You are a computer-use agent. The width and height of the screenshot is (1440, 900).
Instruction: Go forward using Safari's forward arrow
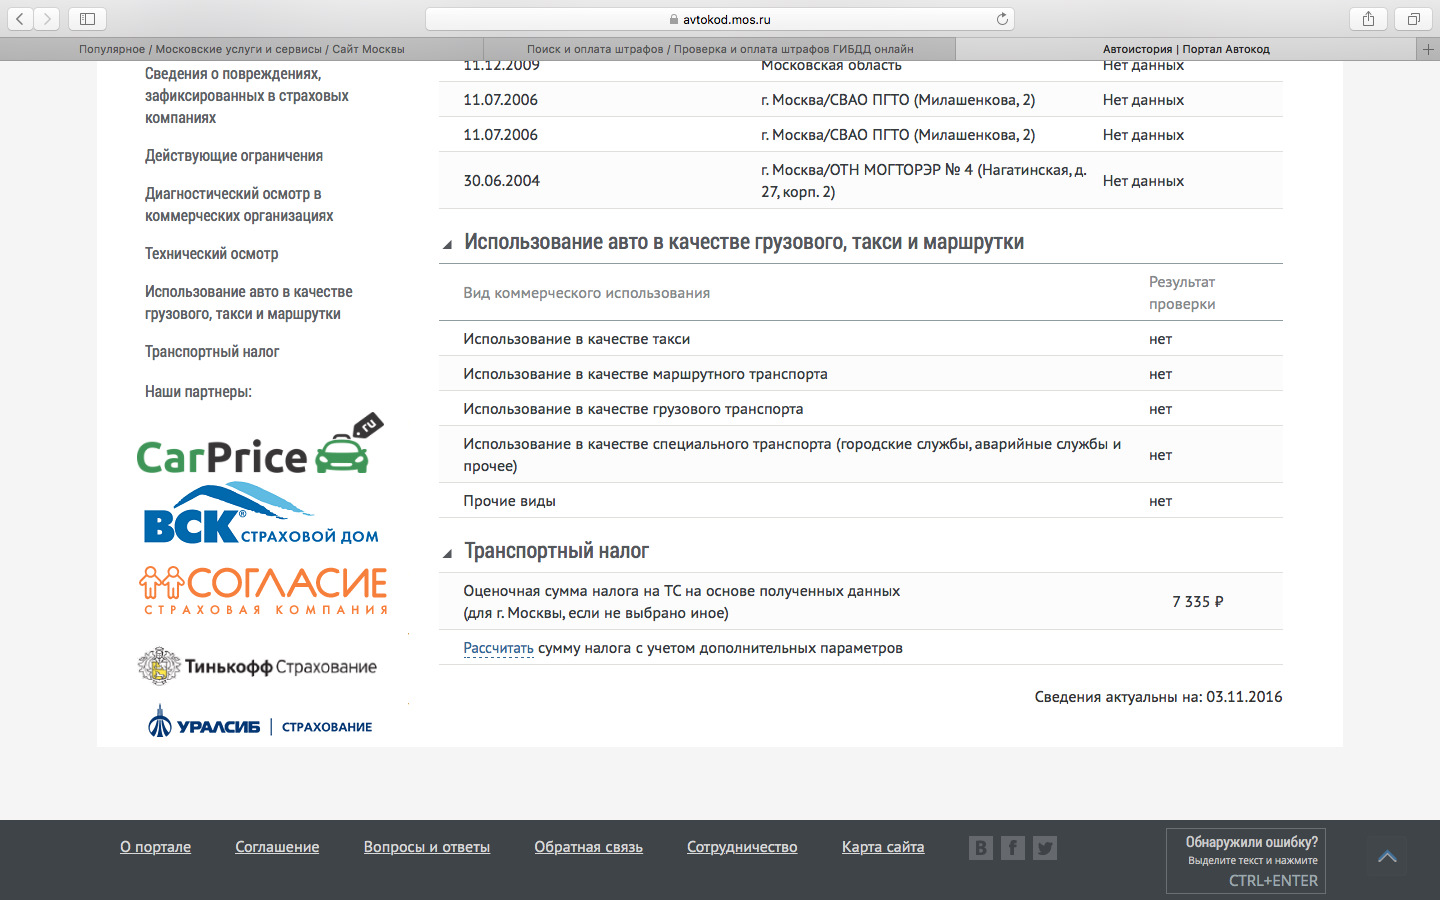(x=47, y=19)
